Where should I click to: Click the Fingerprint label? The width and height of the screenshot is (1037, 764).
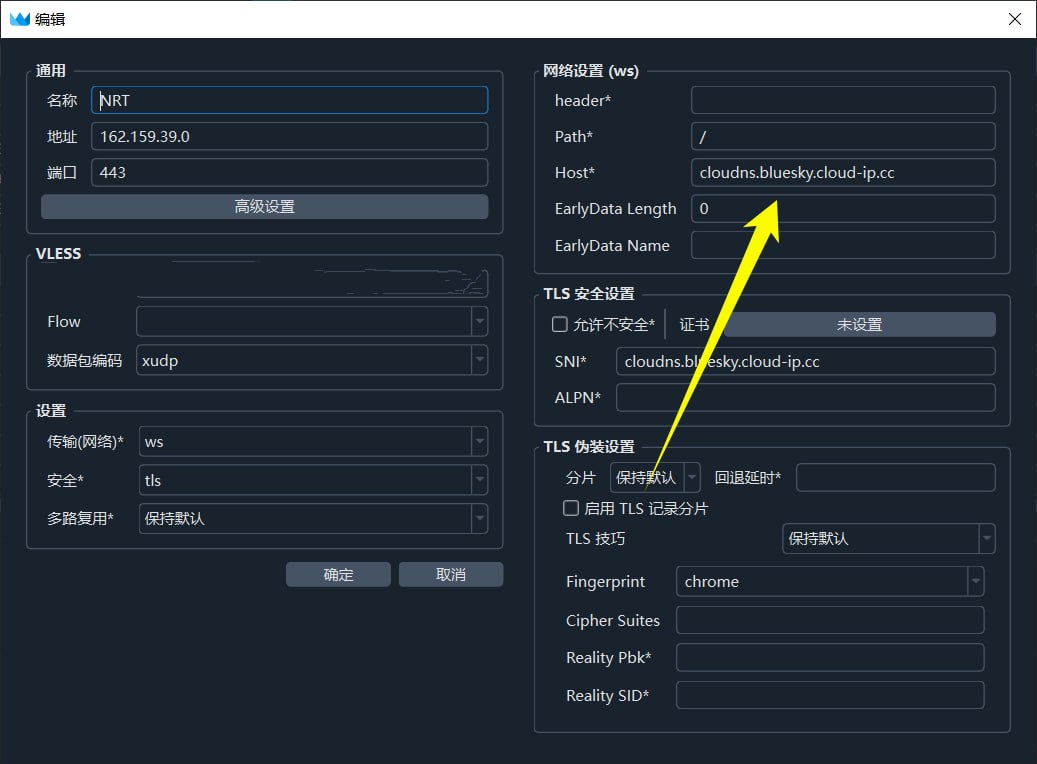(x=605, y=582)
